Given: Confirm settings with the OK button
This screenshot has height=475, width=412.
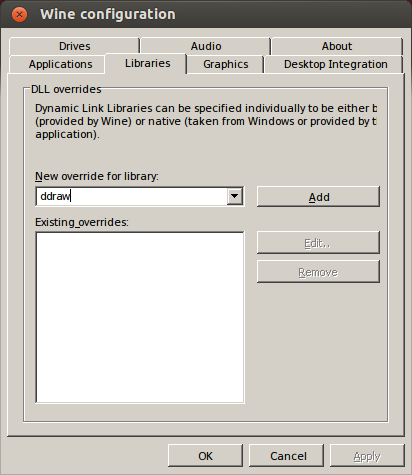Looking at the screenshot, I should point(205,456).
